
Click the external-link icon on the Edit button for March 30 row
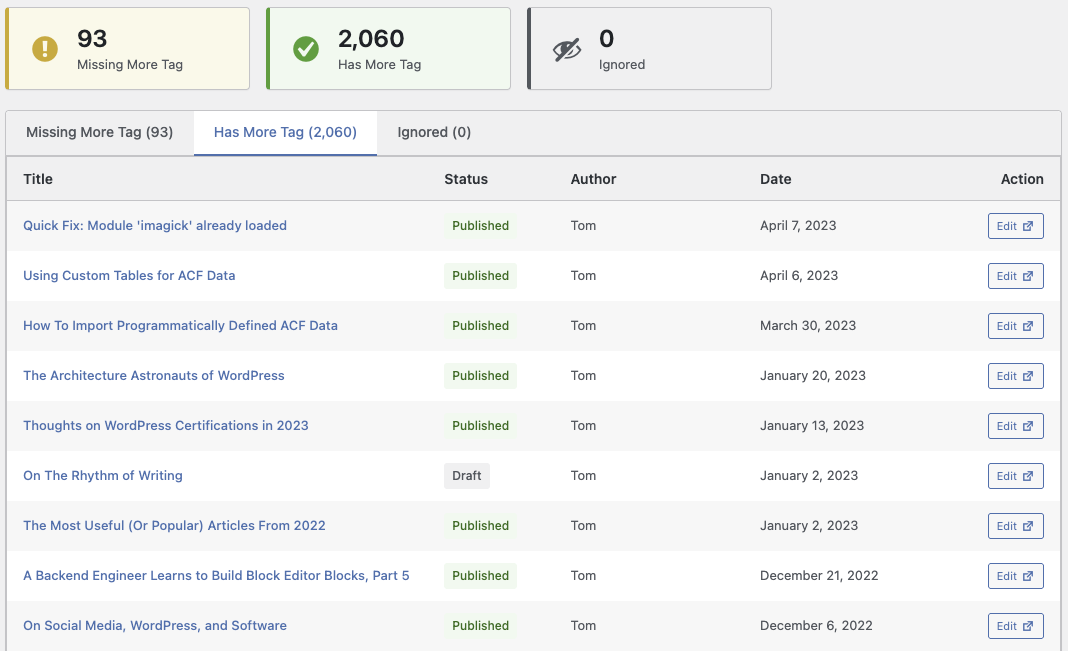click(1029, 326)
